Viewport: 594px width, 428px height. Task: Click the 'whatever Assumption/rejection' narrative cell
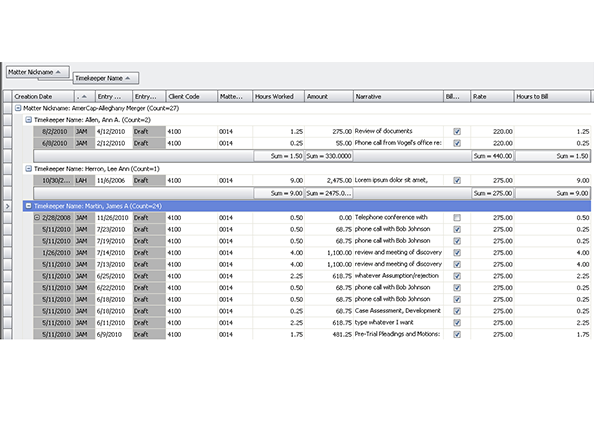[x=397, y=276]
